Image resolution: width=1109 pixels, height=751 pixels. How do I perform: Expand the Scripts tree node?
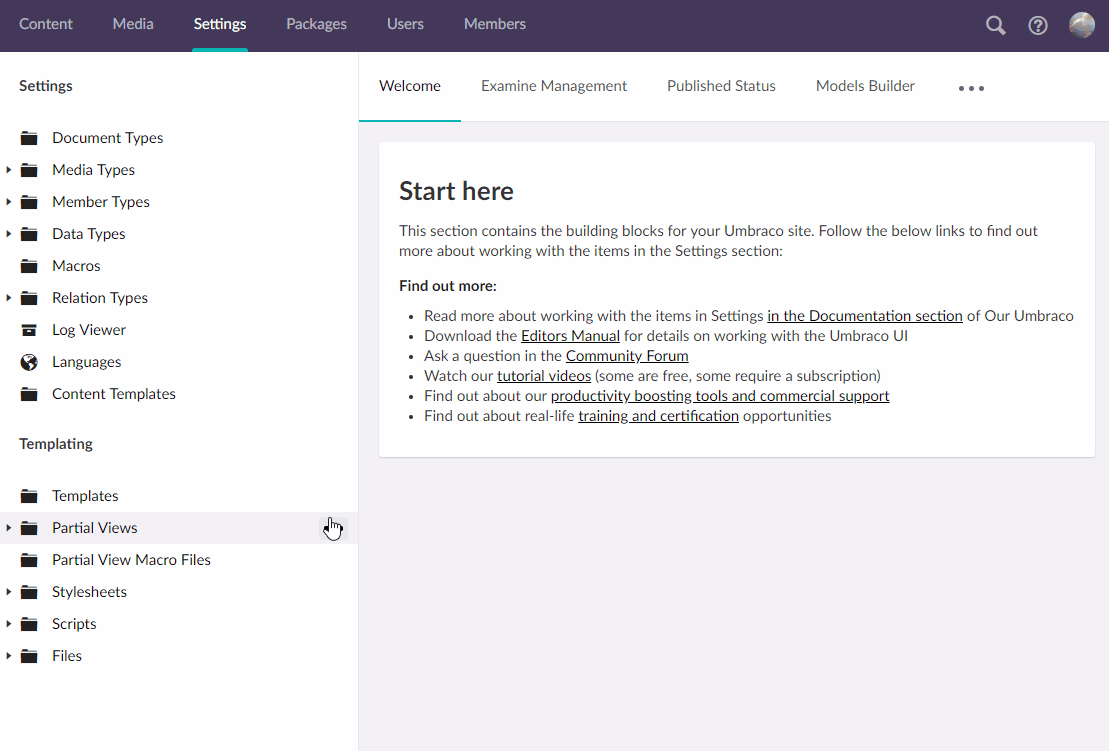(8, 624)
